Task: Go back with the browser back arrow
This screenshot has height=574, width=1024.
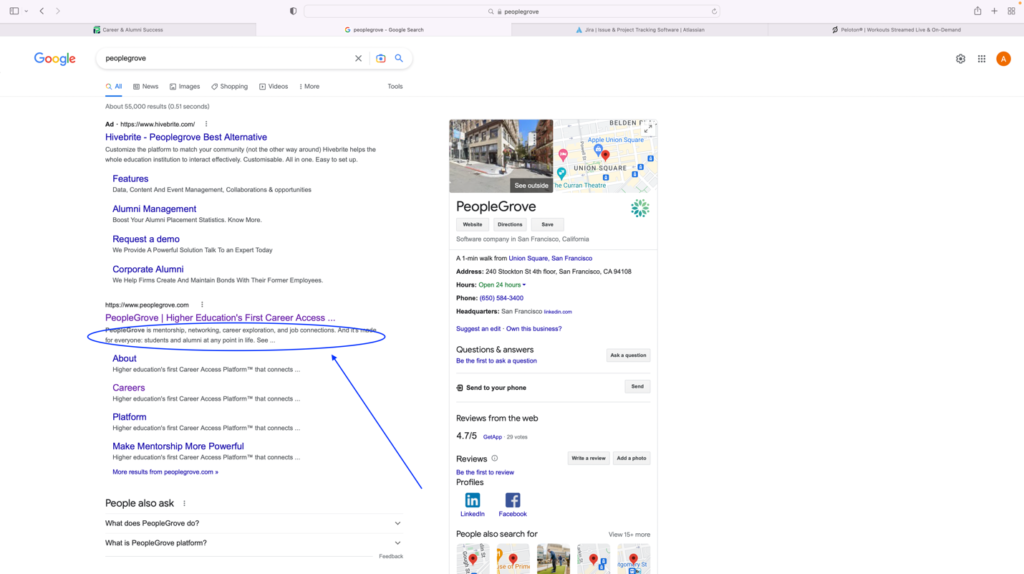Action: [42, 11]
